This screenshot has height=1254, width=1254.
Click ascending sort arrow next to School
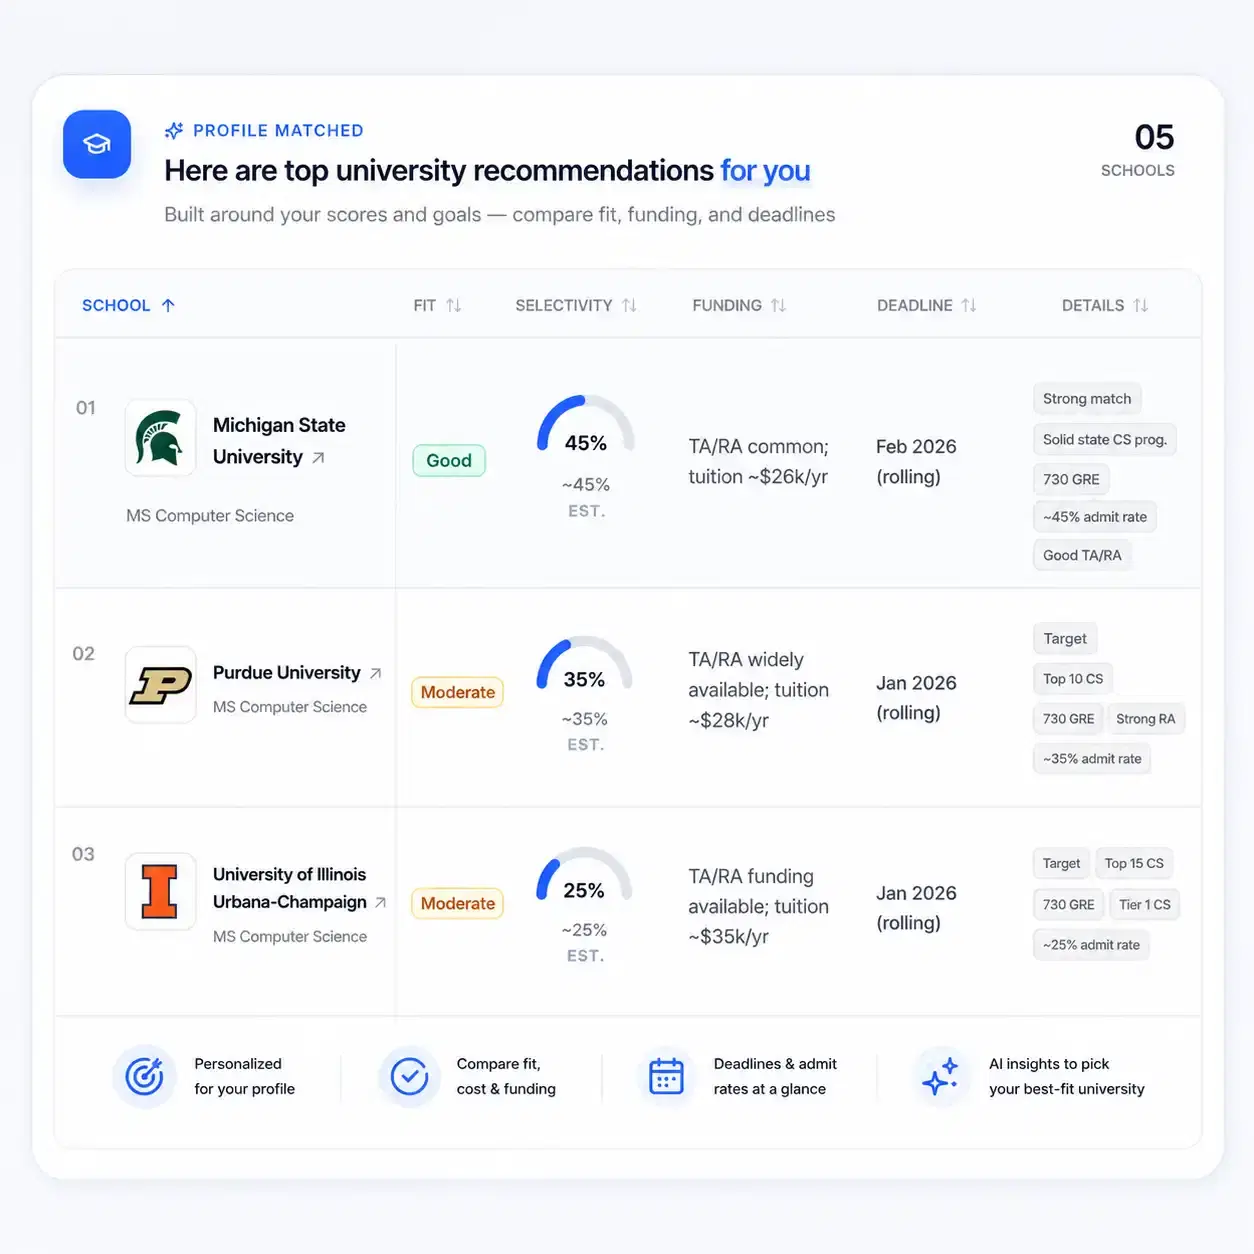168,305
